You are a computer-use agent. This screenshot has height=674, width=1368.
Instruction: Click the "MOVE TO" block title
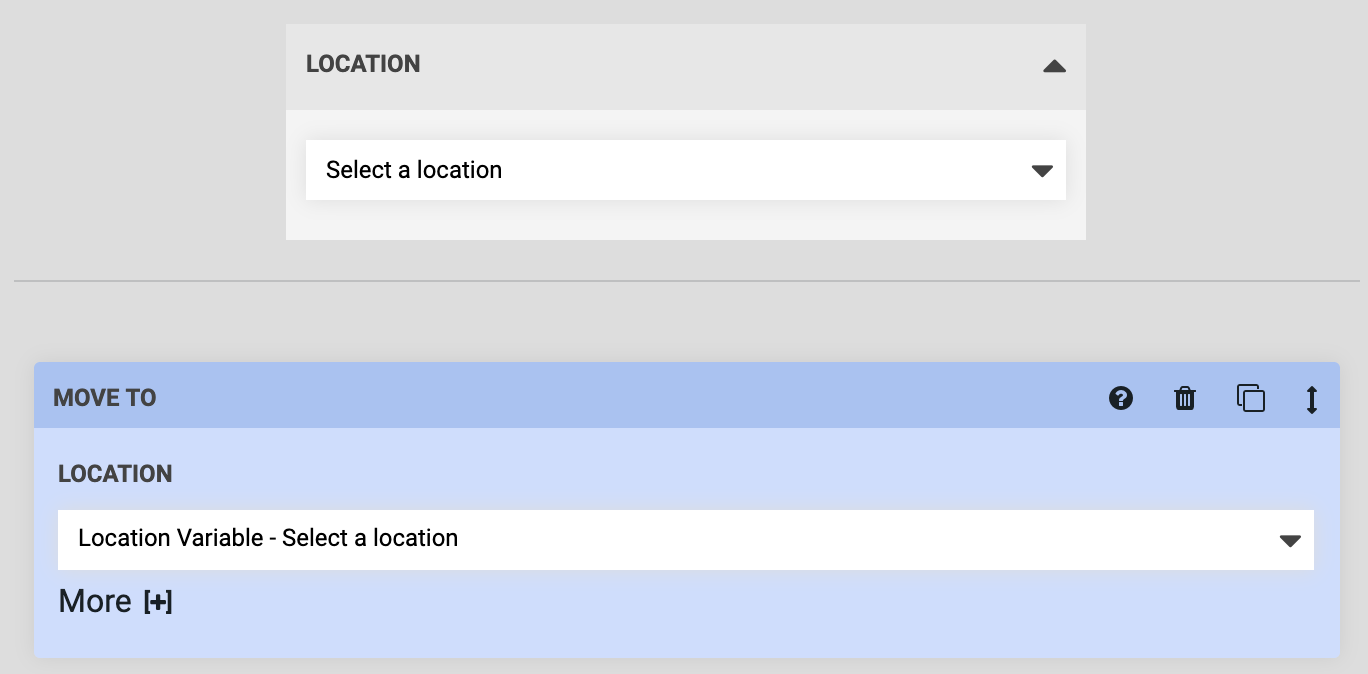pyautogui.click(x=105, y=398)
